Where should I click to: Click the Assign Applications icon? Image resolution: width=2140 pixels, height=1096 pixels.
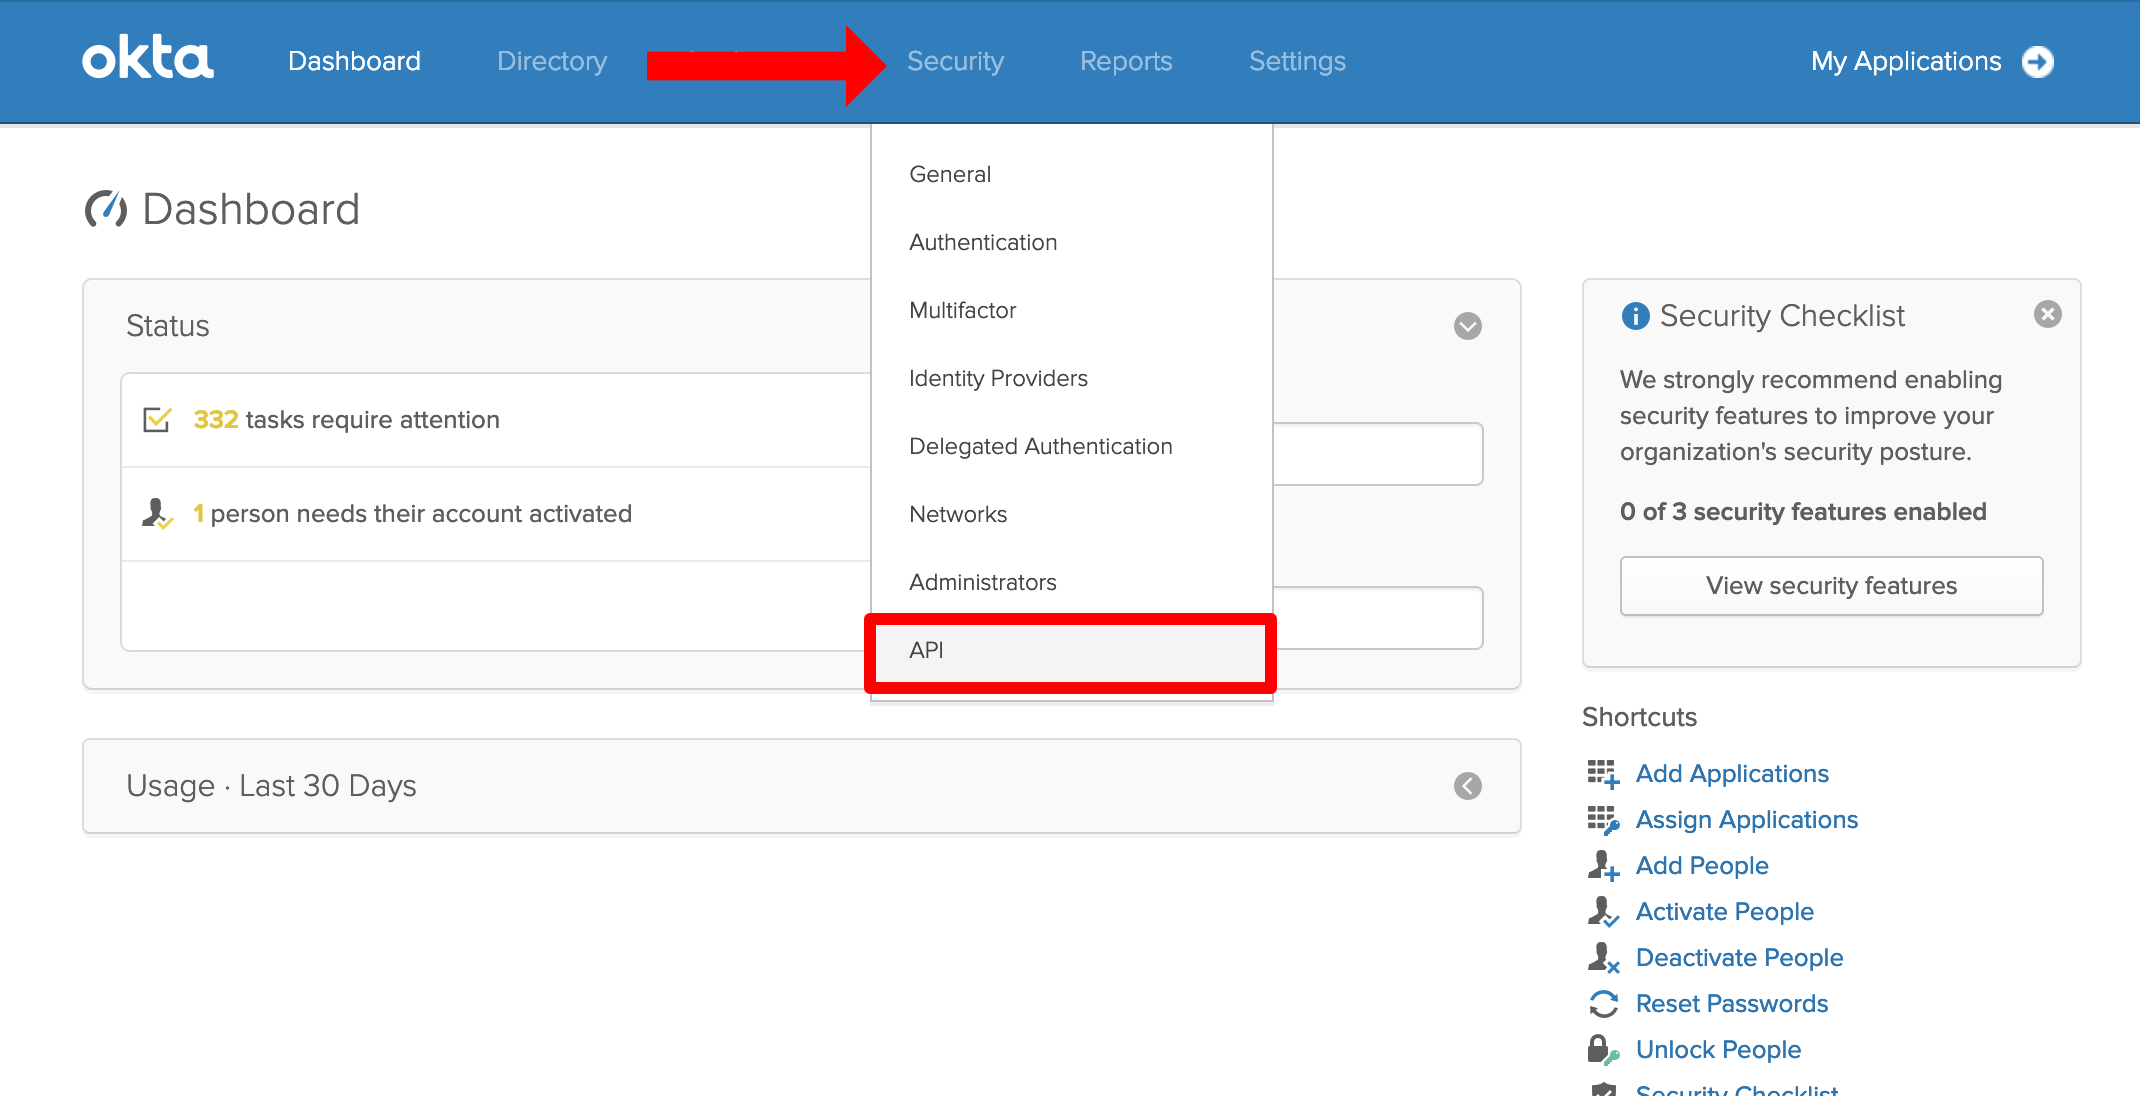(x=1603, y=820)
